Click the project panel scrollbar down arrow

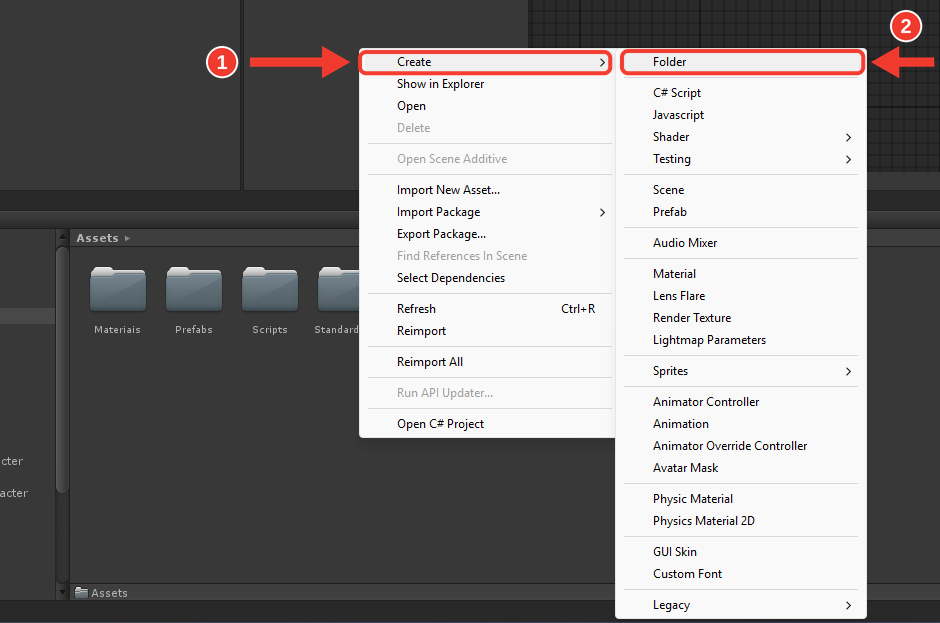(62, 592)
